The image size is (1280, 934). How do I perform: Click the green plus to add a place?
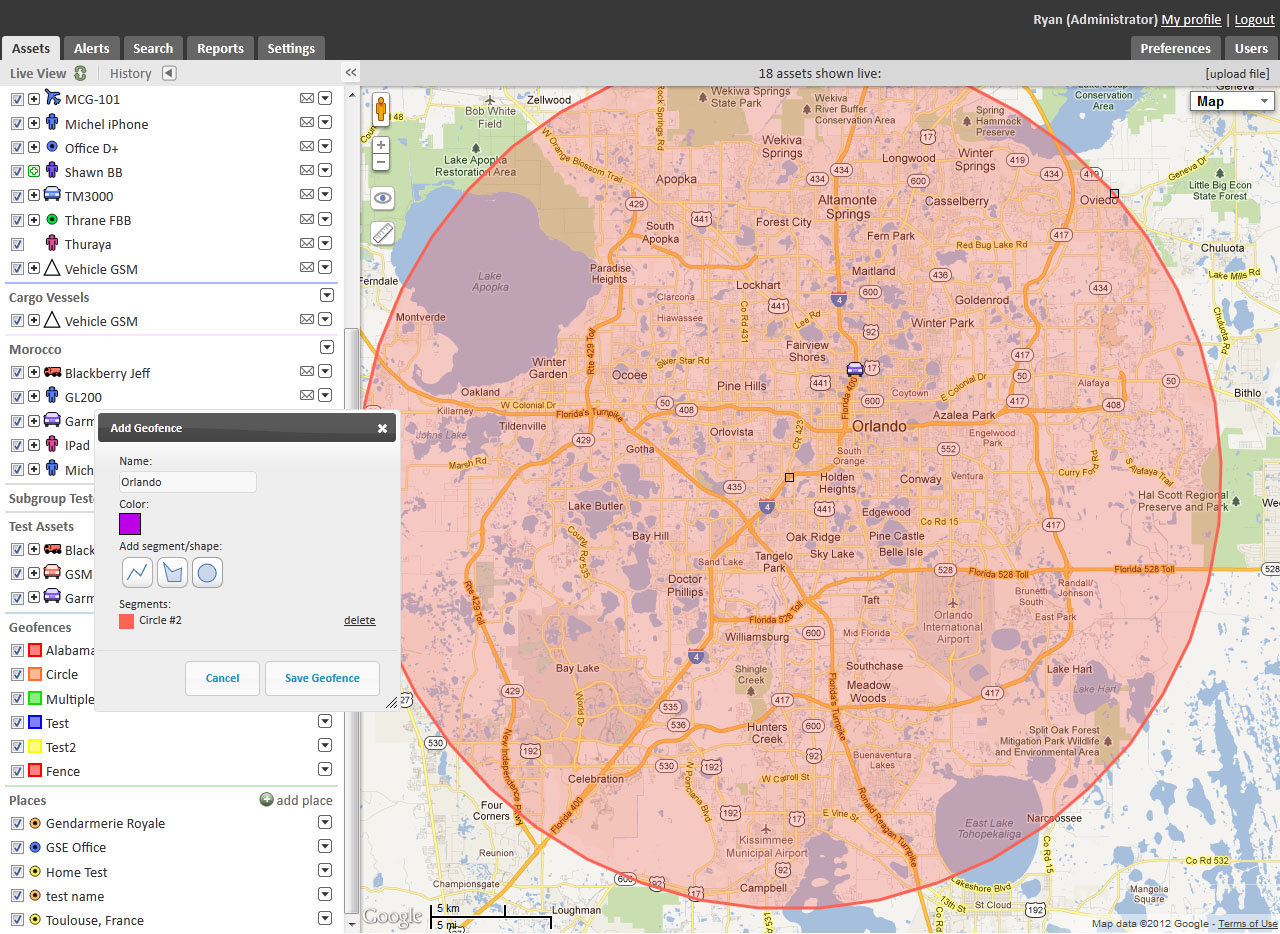265,799
